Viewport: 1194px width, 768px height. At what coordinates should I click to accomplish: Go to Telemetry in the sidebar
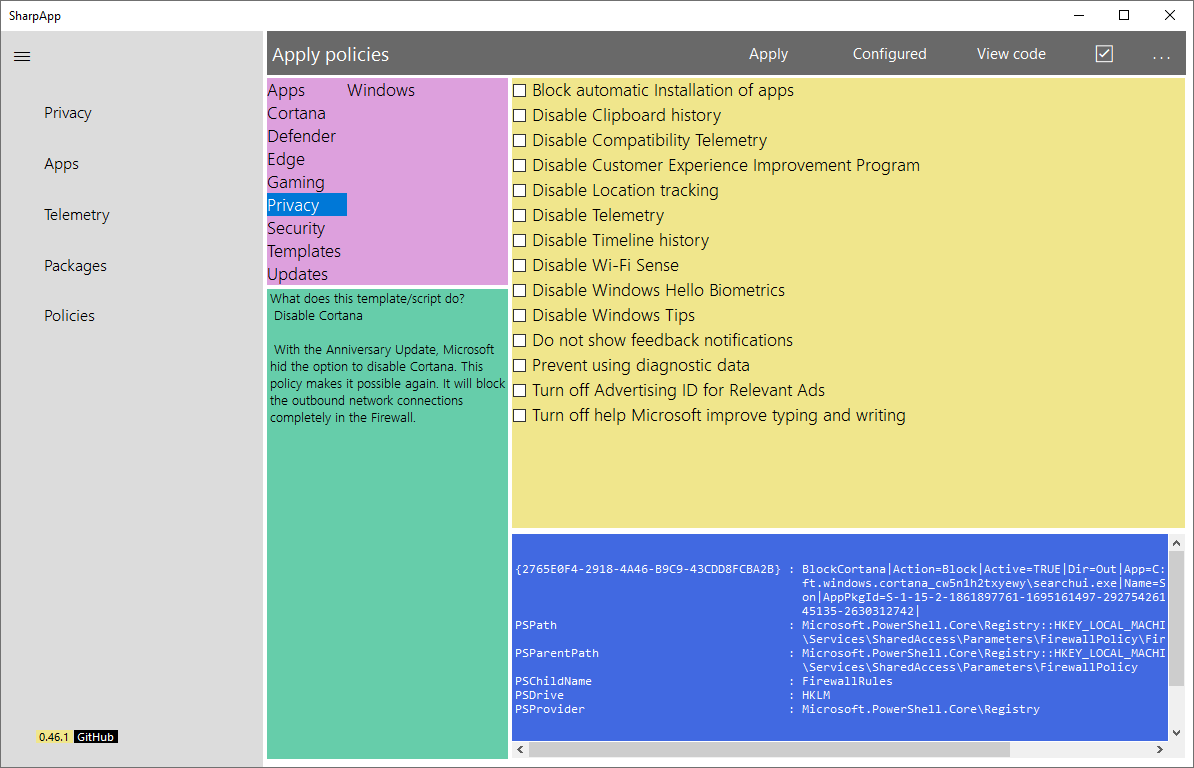[x=76, y=215]
